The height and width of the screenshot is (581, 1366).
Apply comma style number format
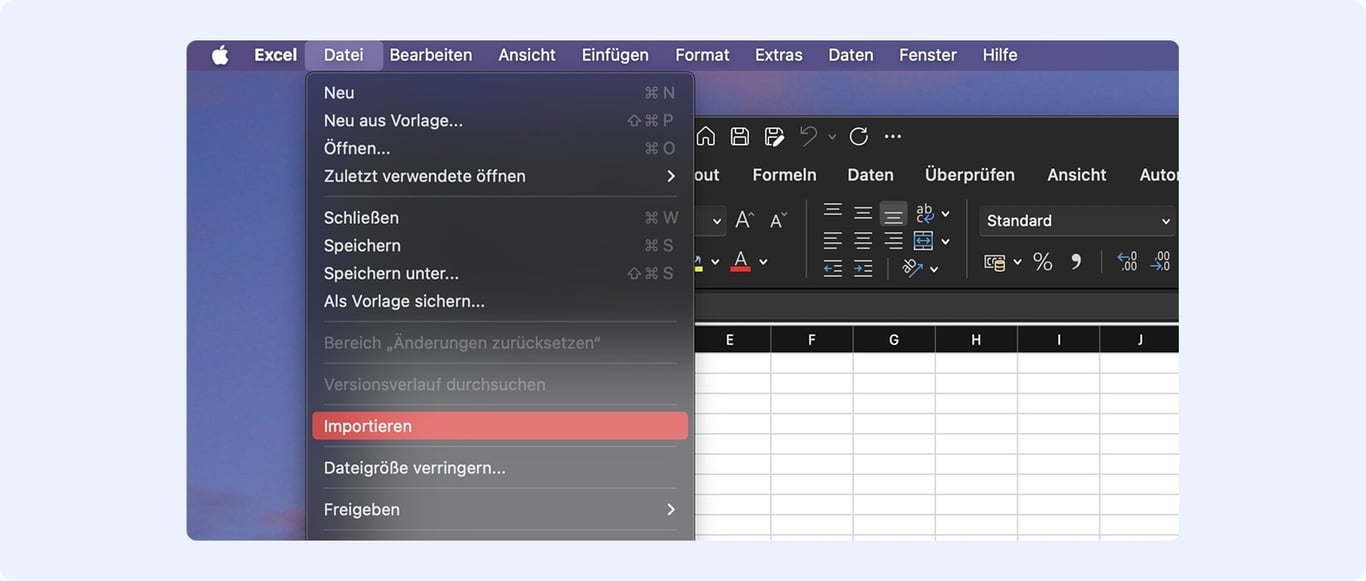pos(1077,261)
